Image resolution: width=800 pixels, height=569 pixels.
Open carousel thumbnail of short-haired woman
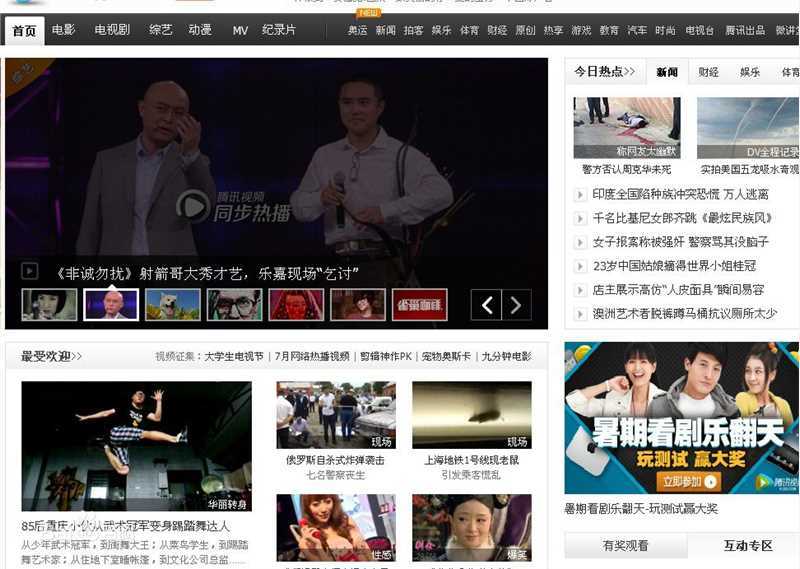49,305
